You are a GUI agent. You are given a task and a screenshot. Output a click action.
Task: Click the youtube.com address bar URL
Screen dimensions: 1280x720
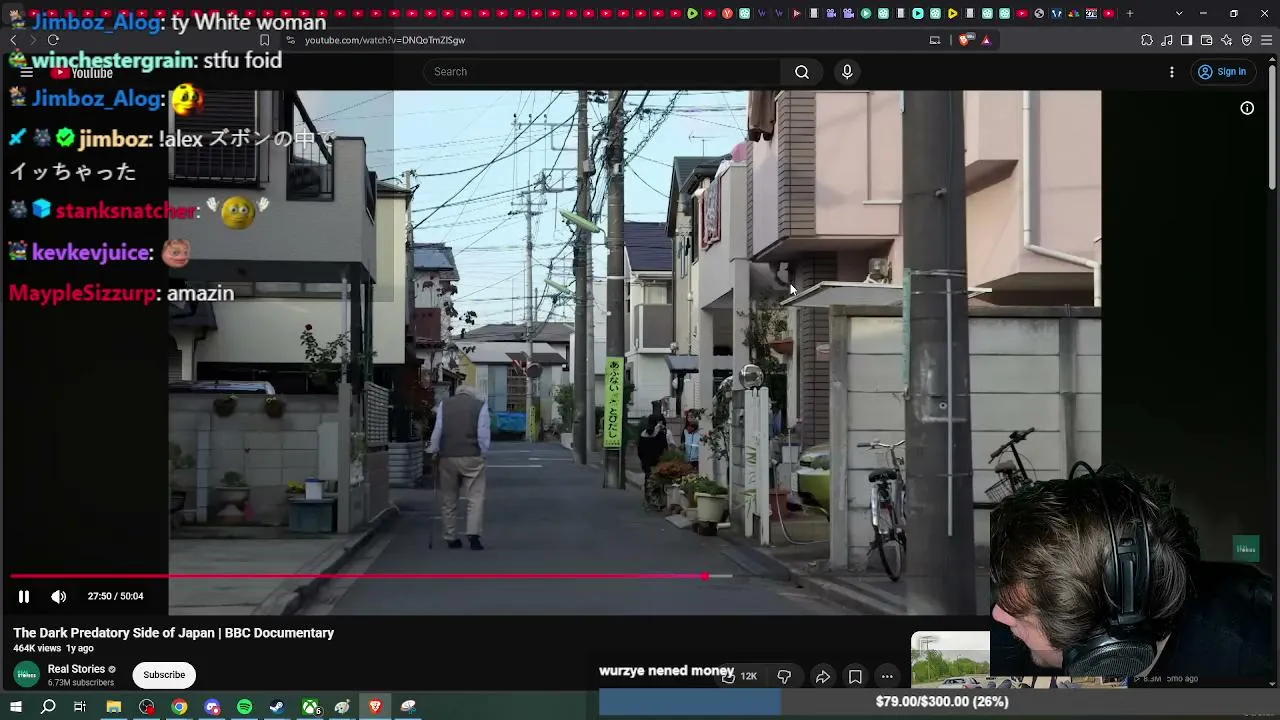(x=385, y=40)
